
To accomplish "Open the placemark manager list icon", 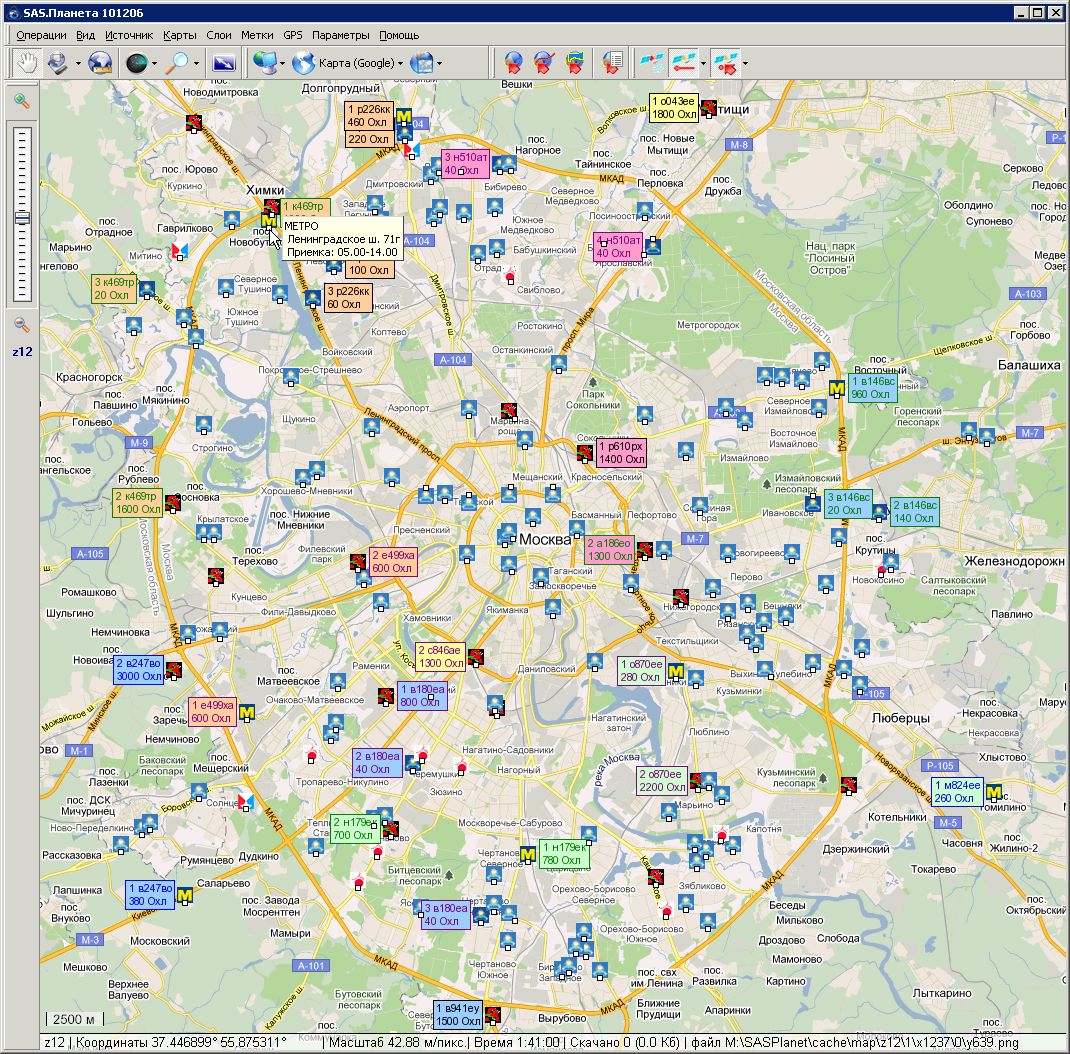I will (x=612, y=63).
